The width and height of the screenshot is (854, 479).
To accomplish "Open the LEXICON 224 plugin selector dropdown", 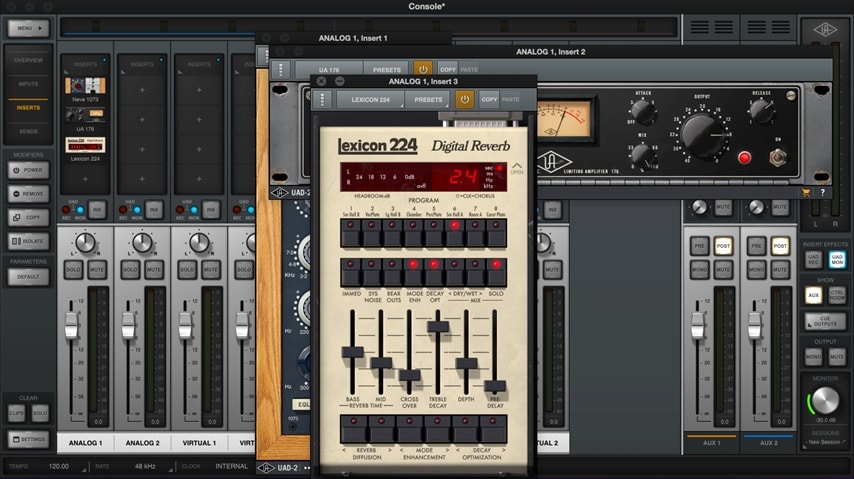I will 370,99.
